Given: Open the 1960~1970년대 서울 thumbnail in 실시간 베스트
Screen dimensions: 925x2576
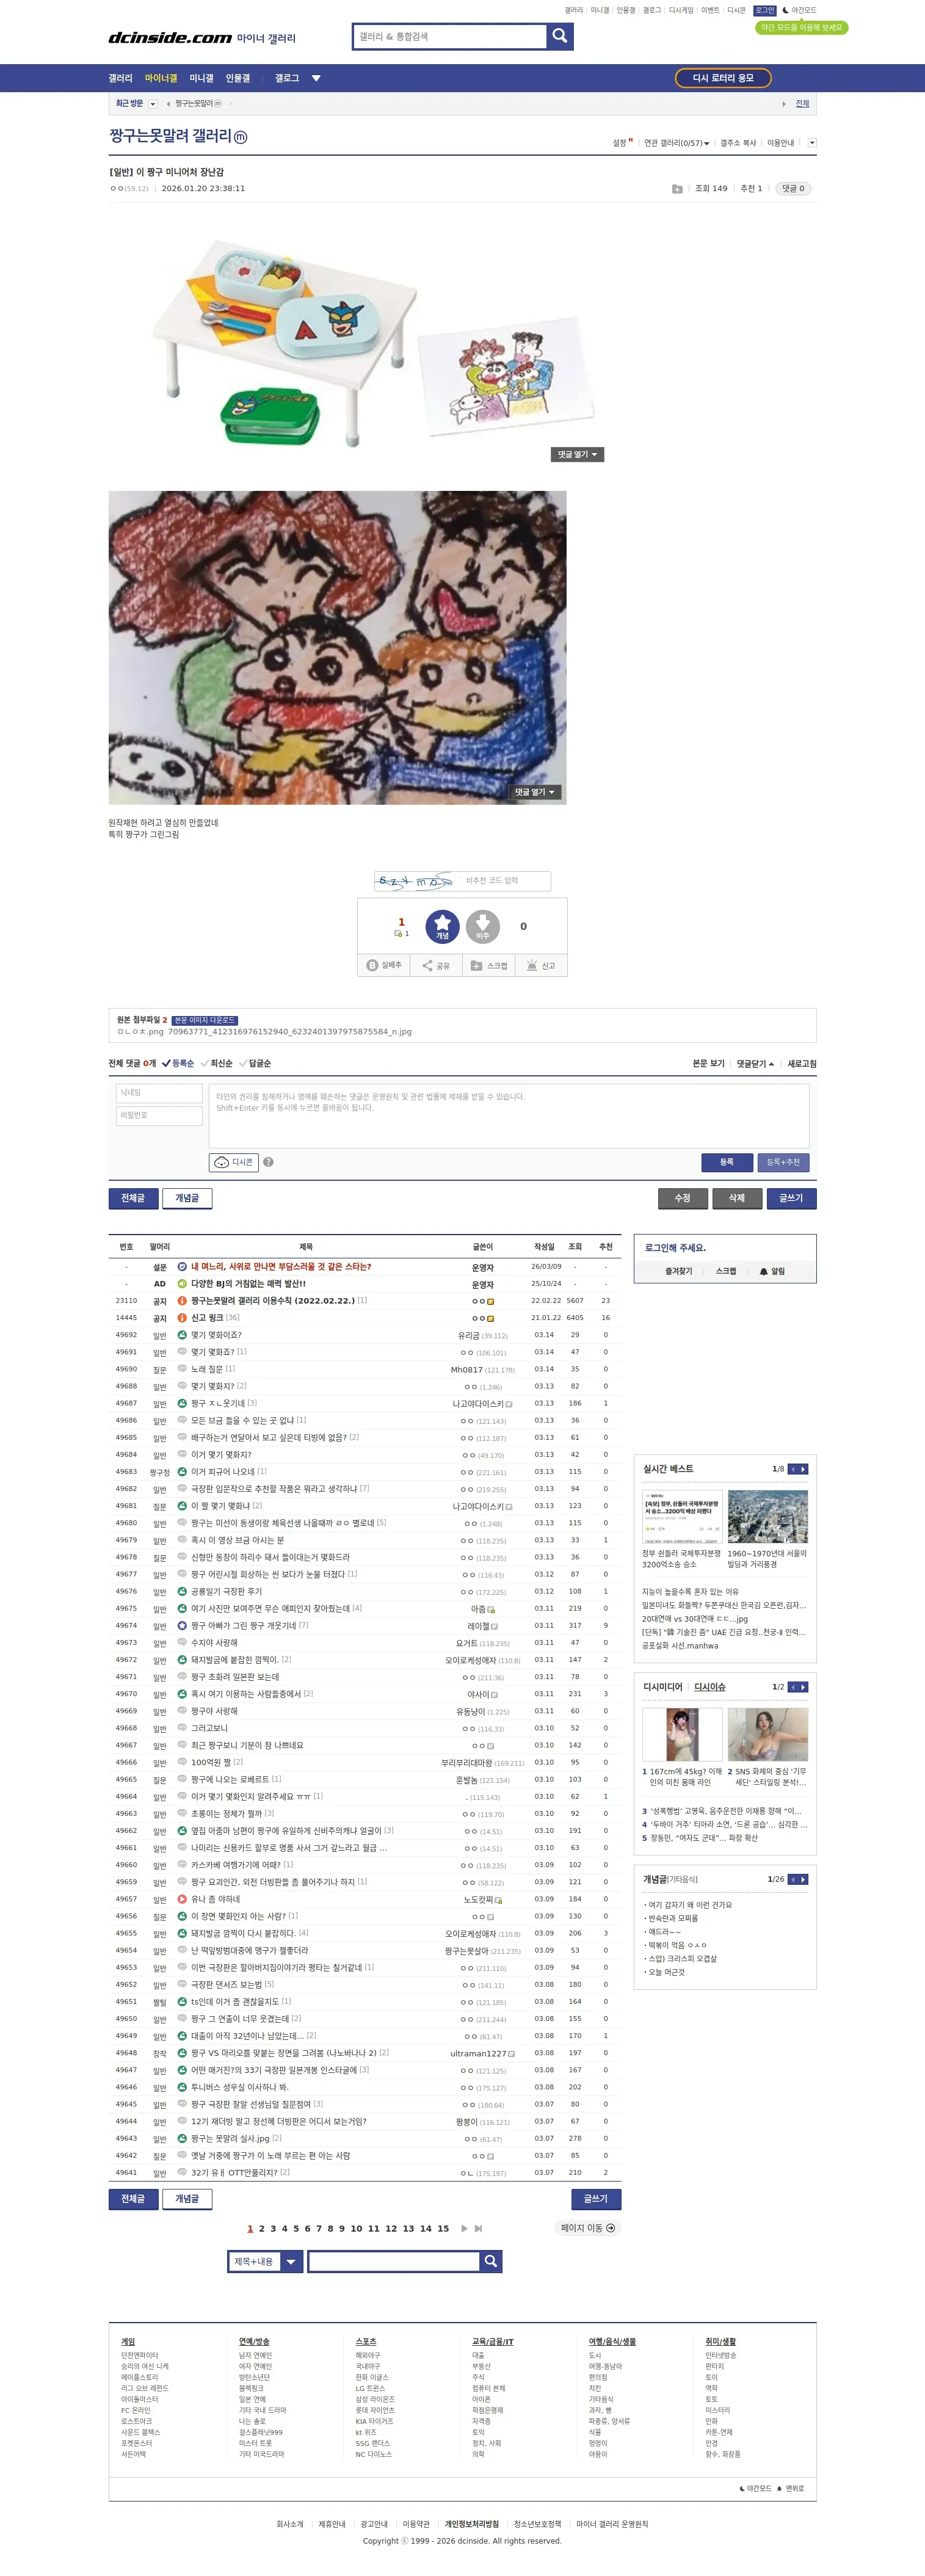Looking at the screenshot, I should (767, 1516).
